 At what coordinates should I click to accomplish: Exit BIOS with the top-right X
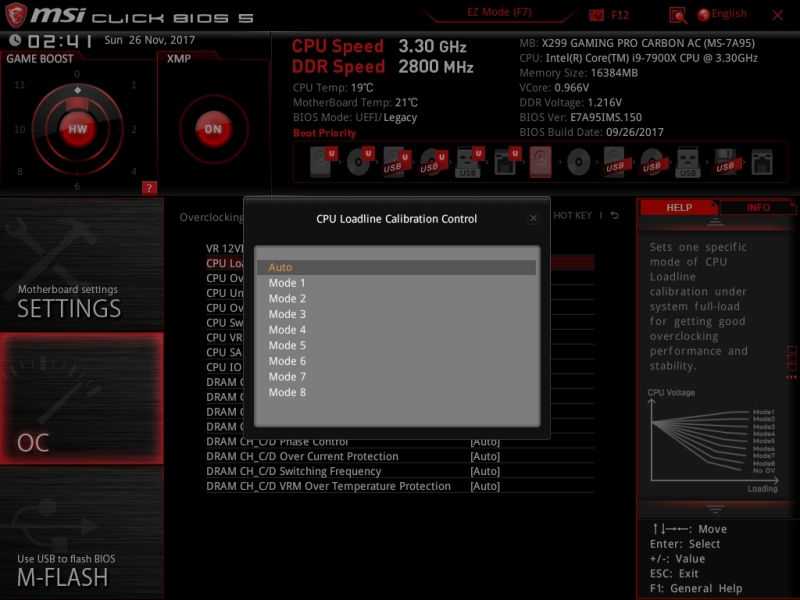click(x=778, y=15)
